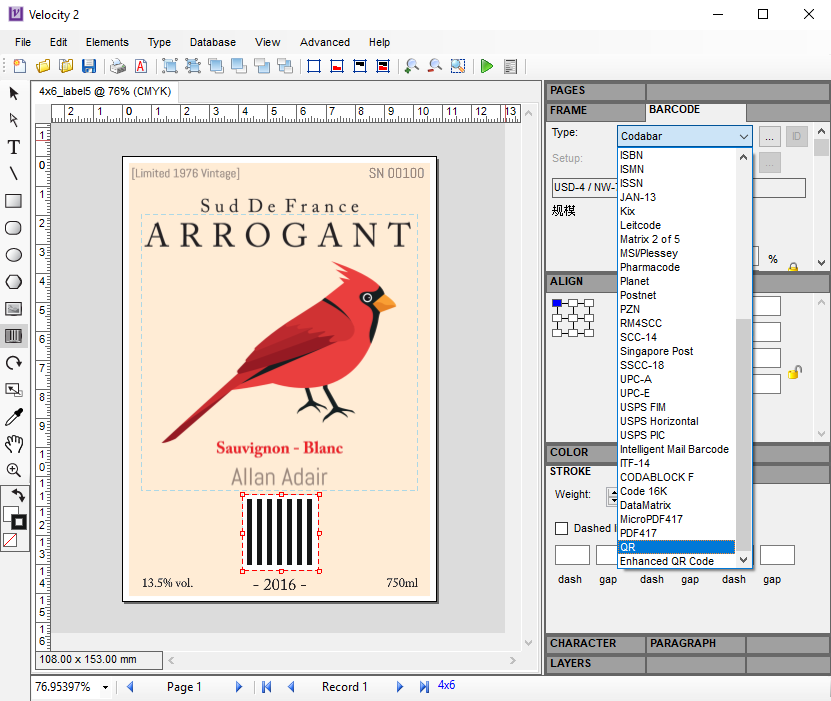
Task: Open the Database menu
Action: click(x=212, y=42)
